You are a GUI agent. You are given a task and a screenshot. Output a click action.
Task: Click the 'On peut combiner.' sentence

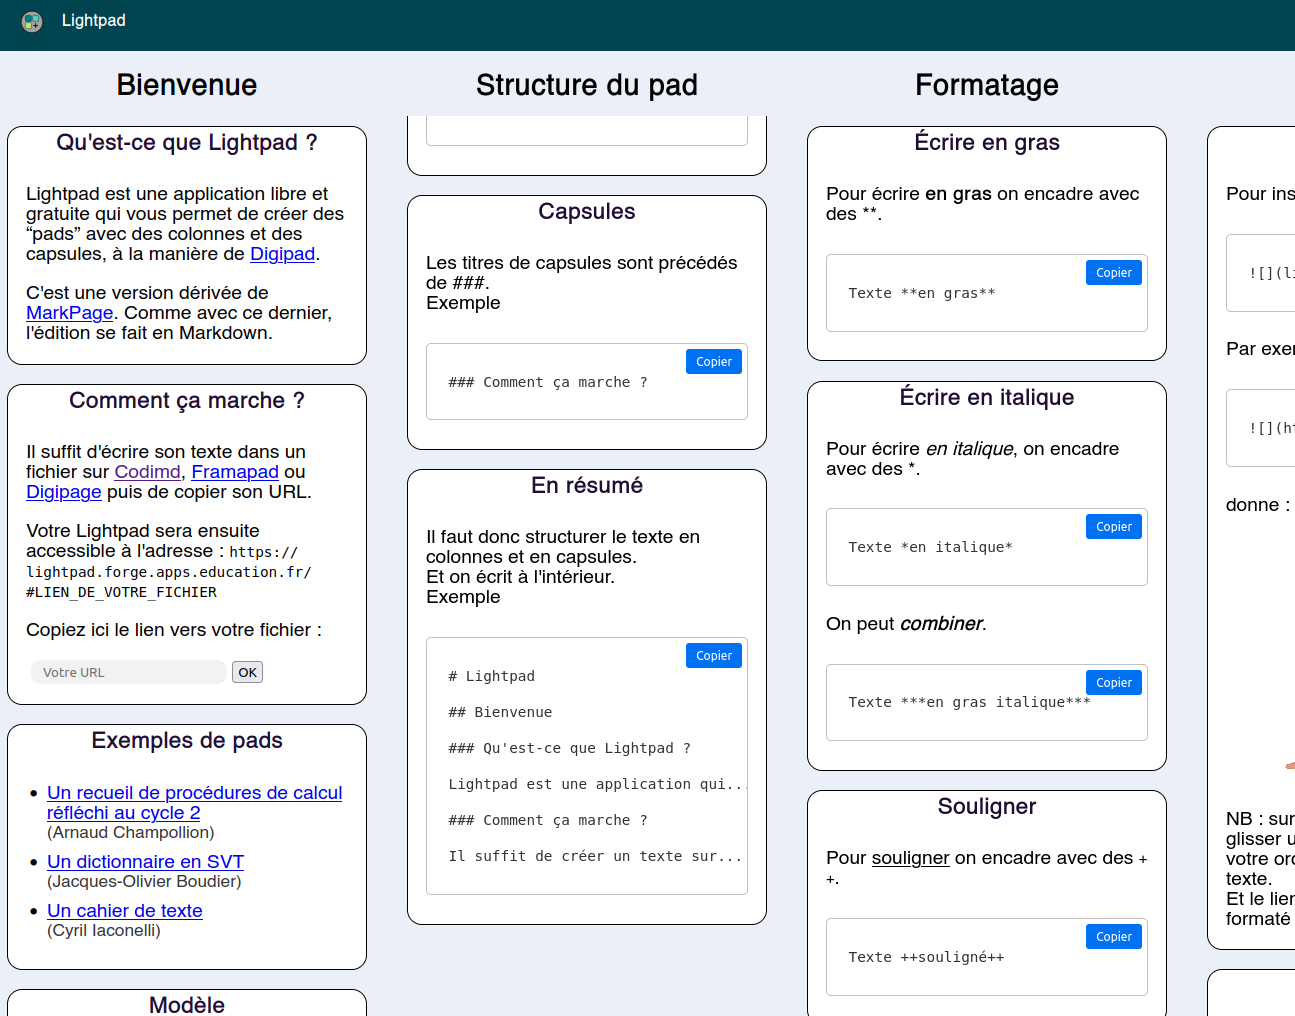[906, 624]
